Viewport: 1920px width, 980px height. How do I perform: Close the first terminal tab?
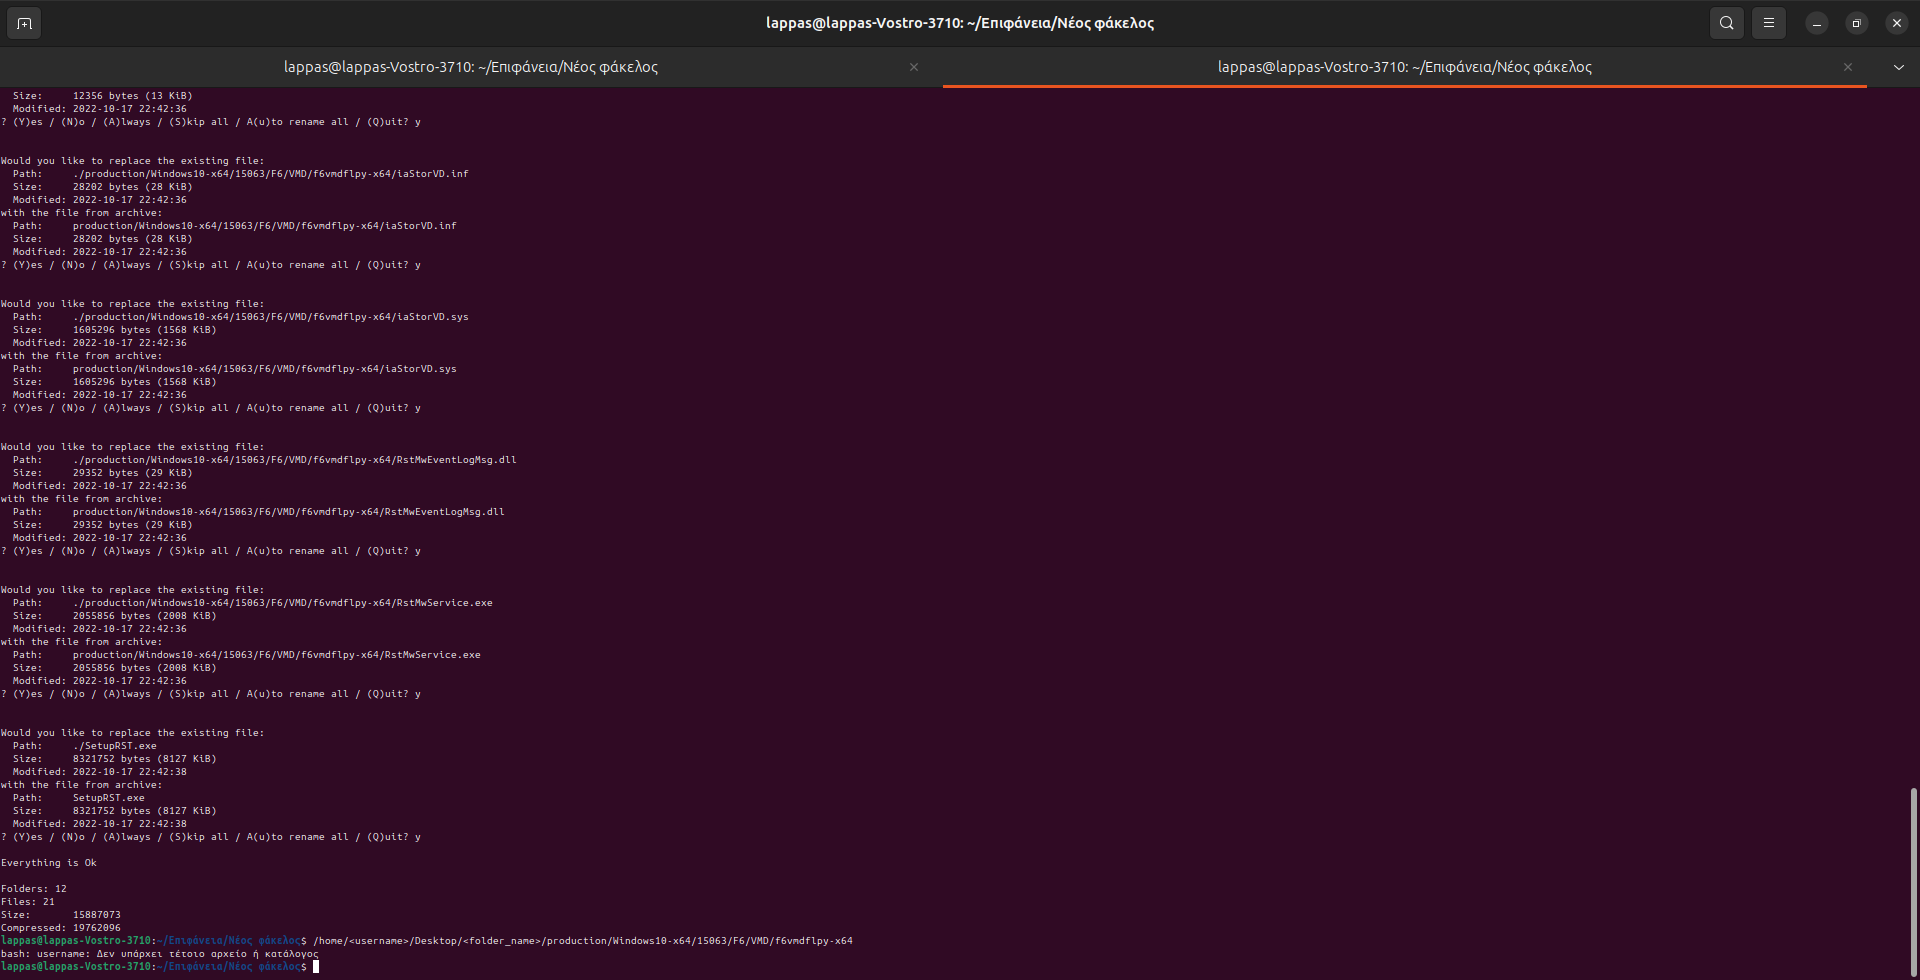click(913, 67)
